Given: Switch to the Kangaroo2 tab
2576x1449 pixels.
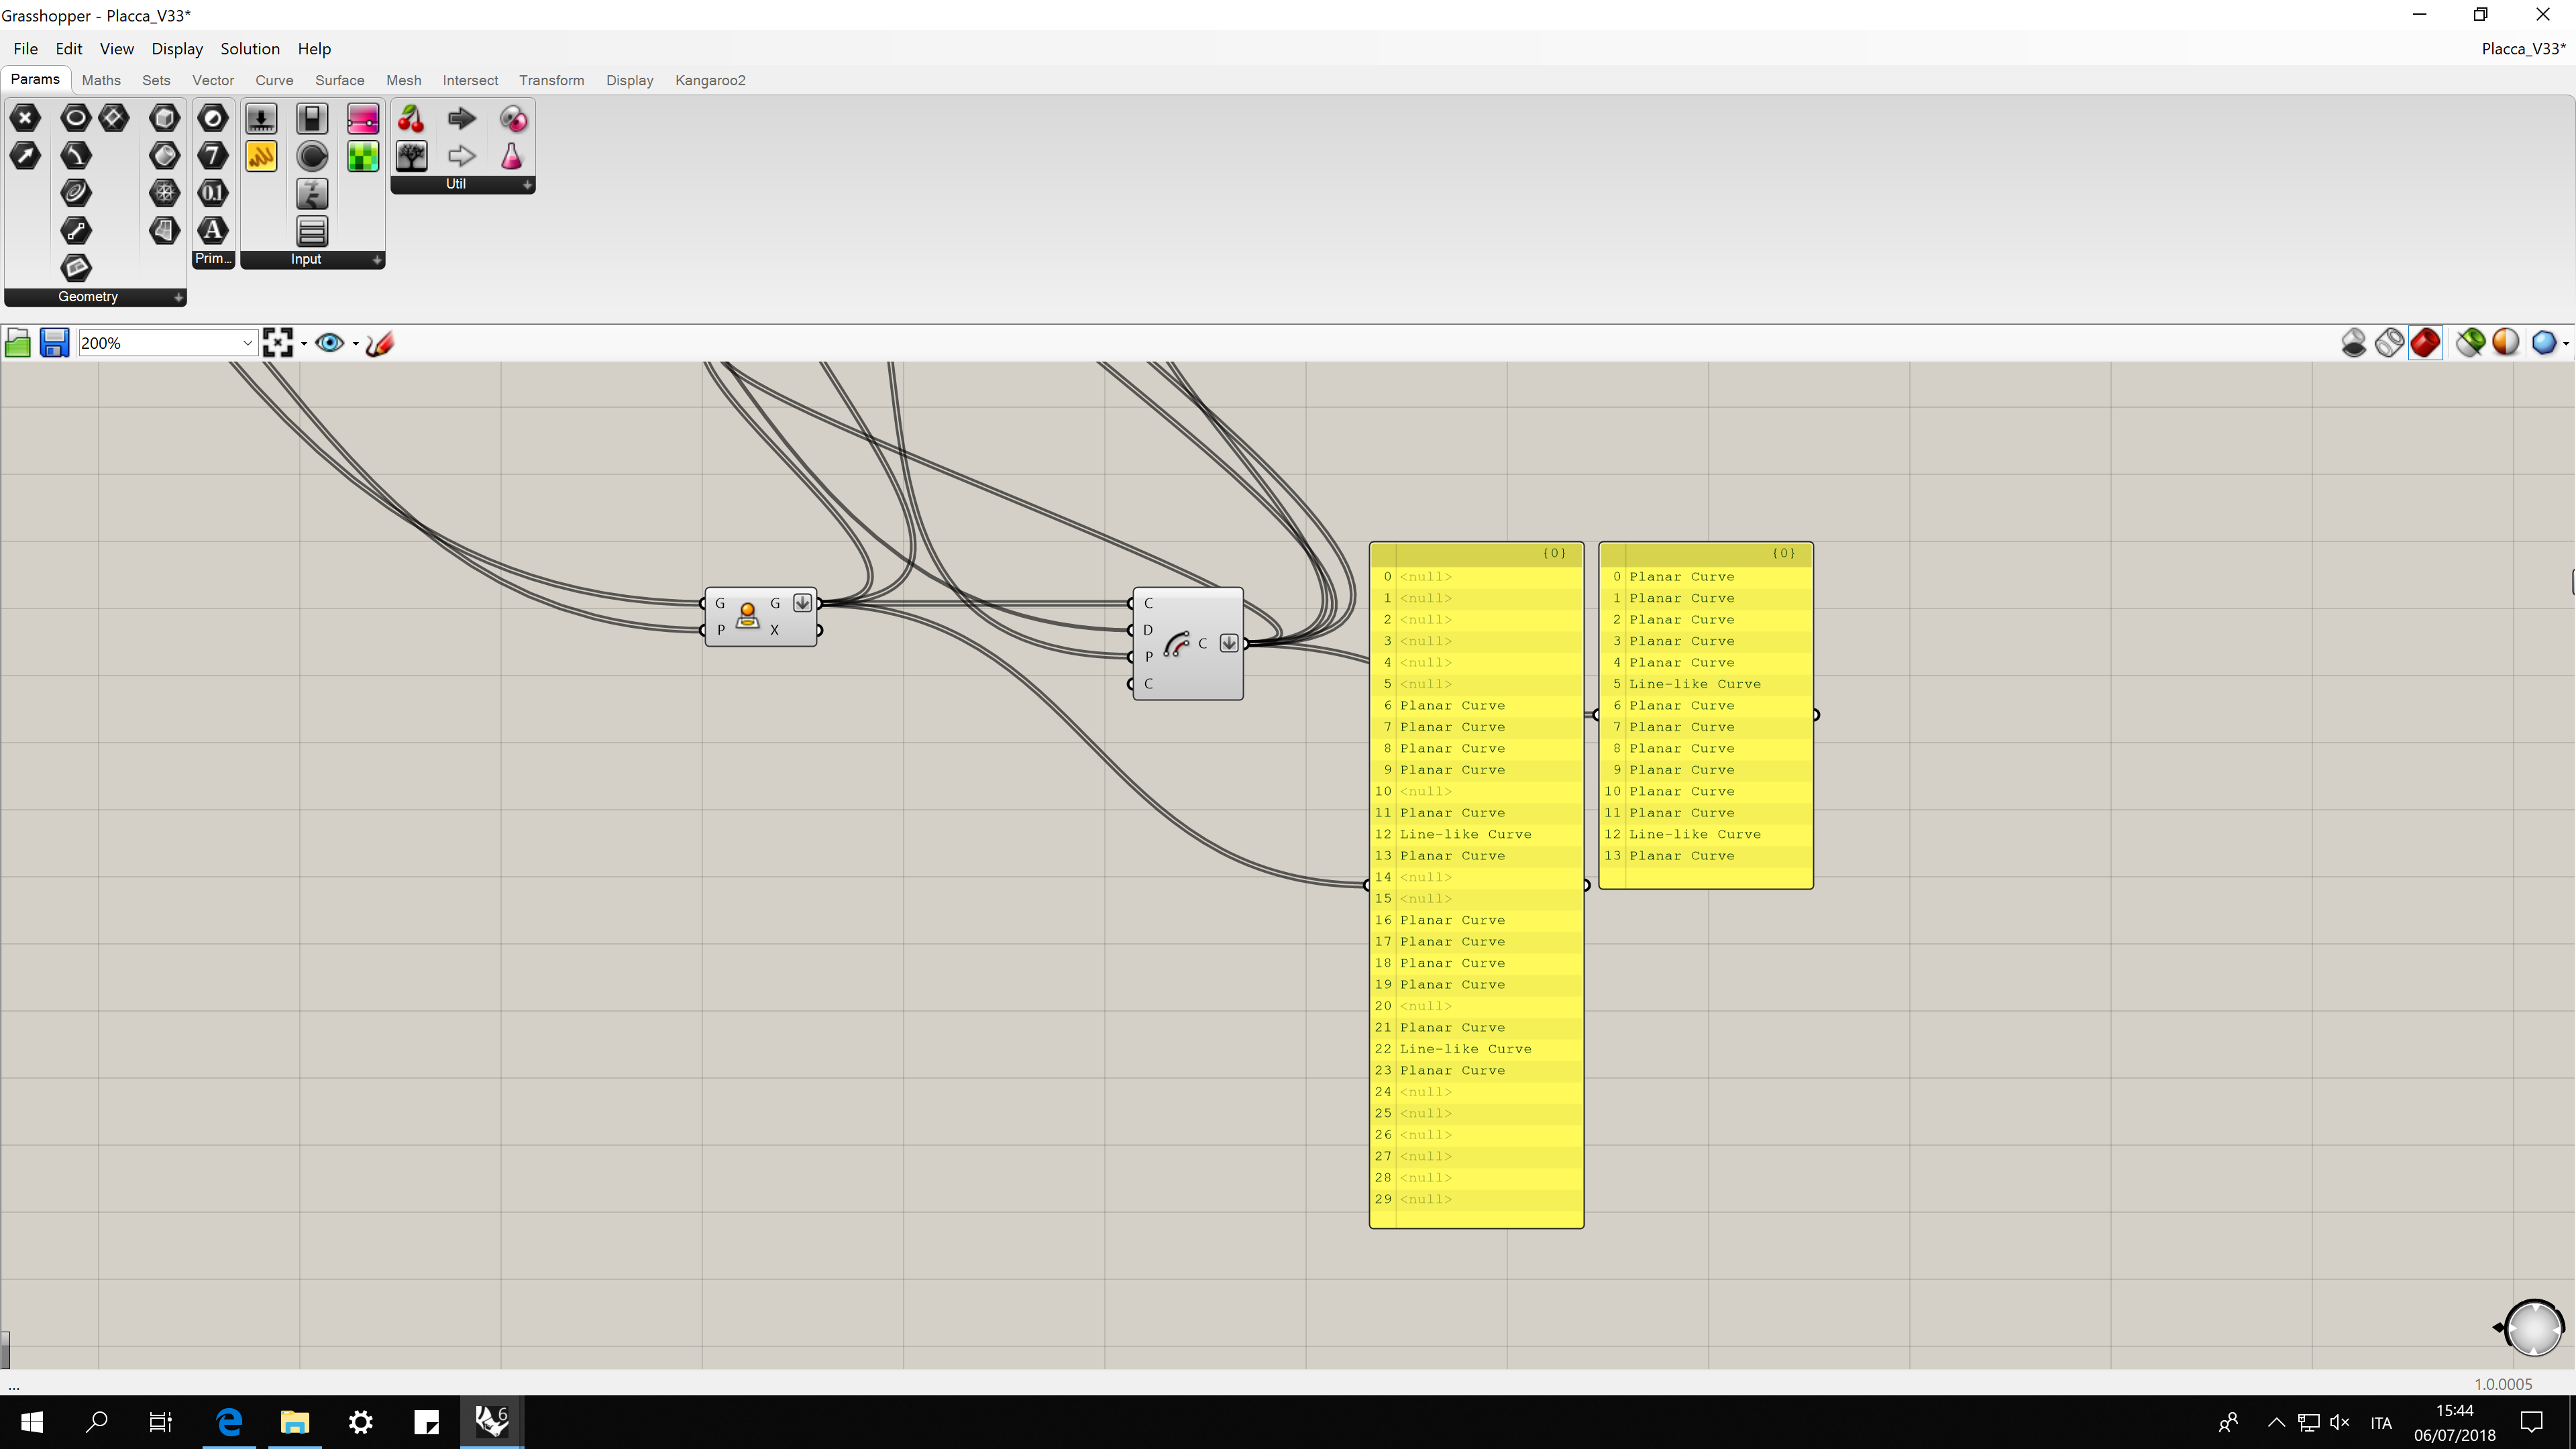Looking at the screenshot, I should [710, 80].
